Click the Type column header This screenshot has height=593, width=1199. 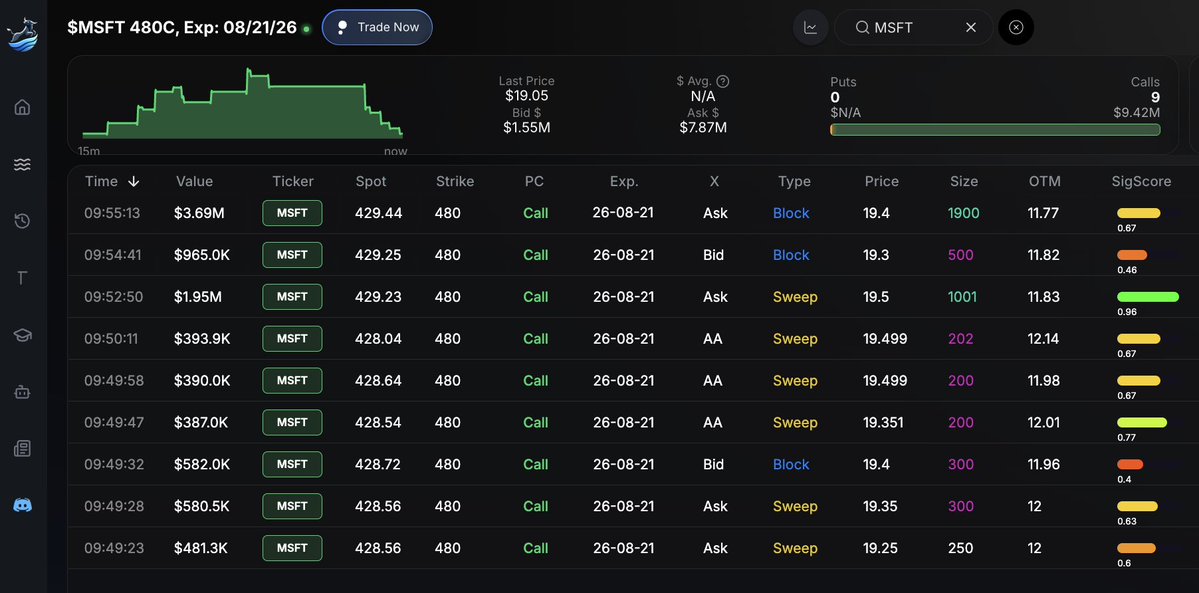(794, 181)
